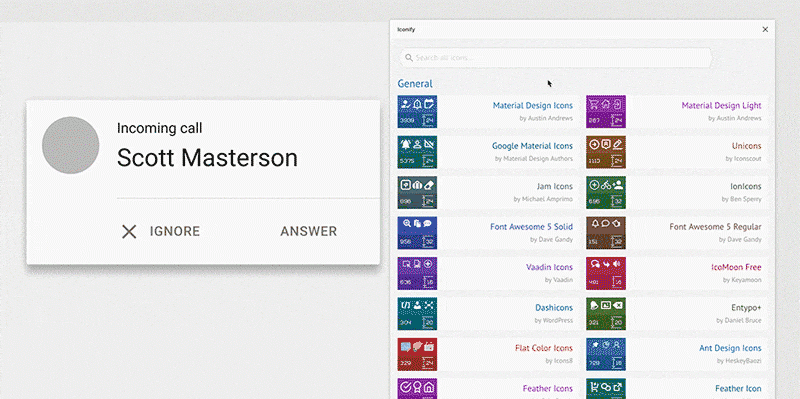This screenshot has height=399, width=800.
Task: Open the Font Awesome 5 Solid thumbnail
Action: point(417,233)
